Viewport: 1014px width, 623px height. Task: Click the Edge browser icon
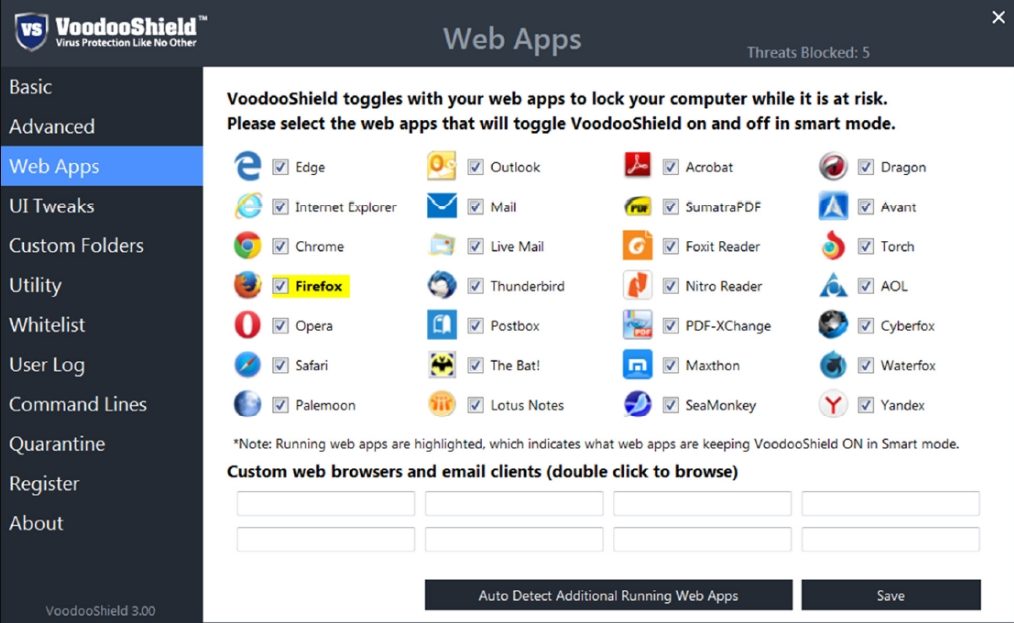click(248, 166)
